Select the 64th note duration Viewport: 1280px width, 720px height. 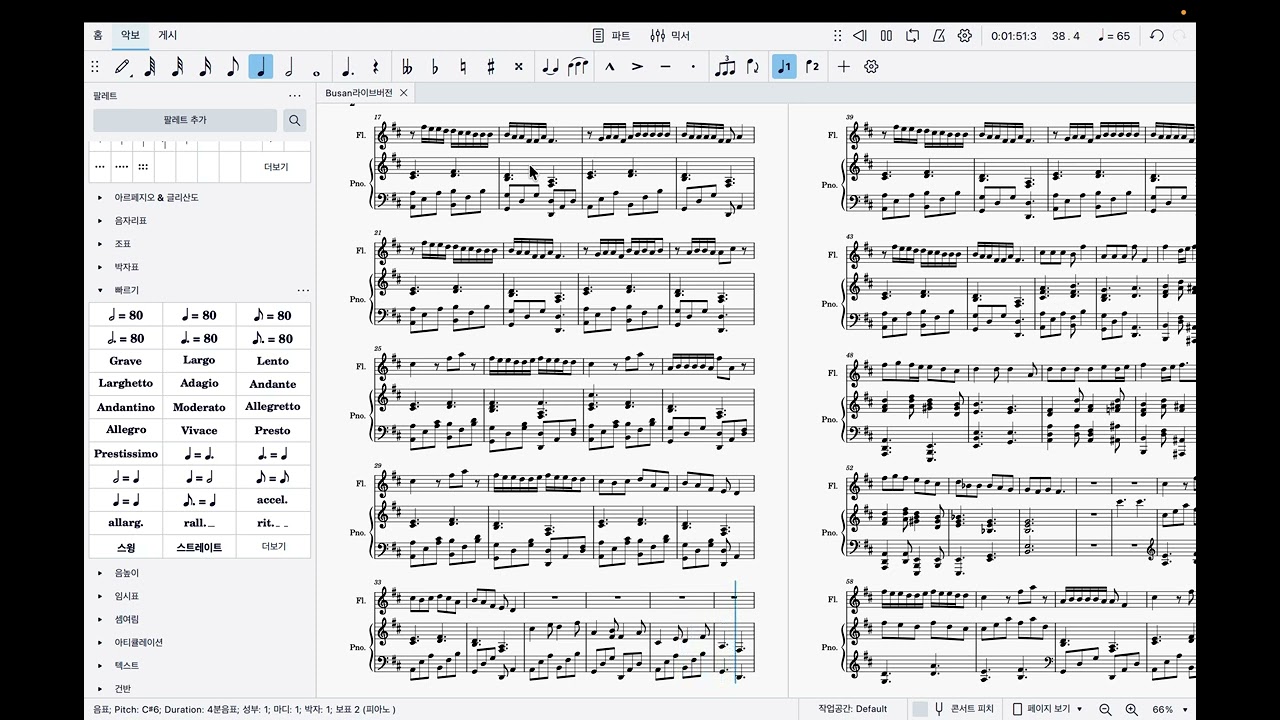(150, 67)
